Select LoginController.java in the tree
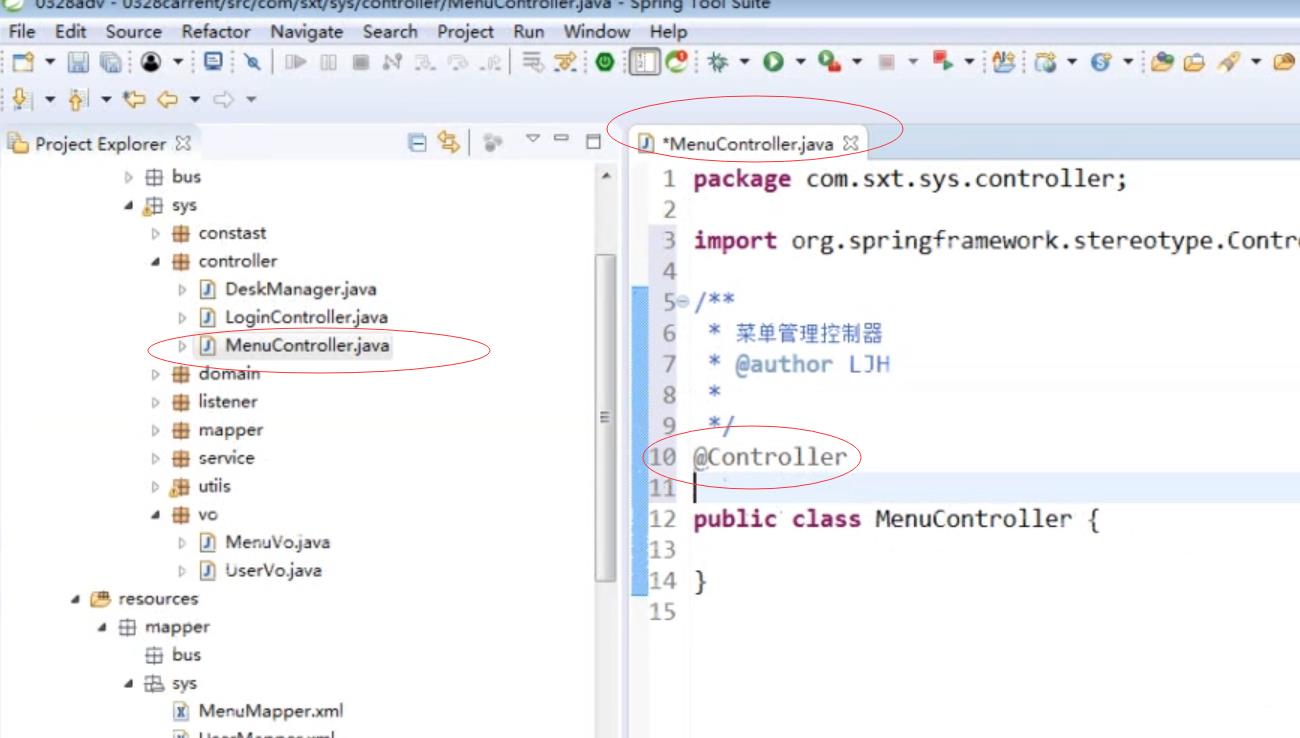Screen dimensions: 1300x738 [x=306, y=318]
